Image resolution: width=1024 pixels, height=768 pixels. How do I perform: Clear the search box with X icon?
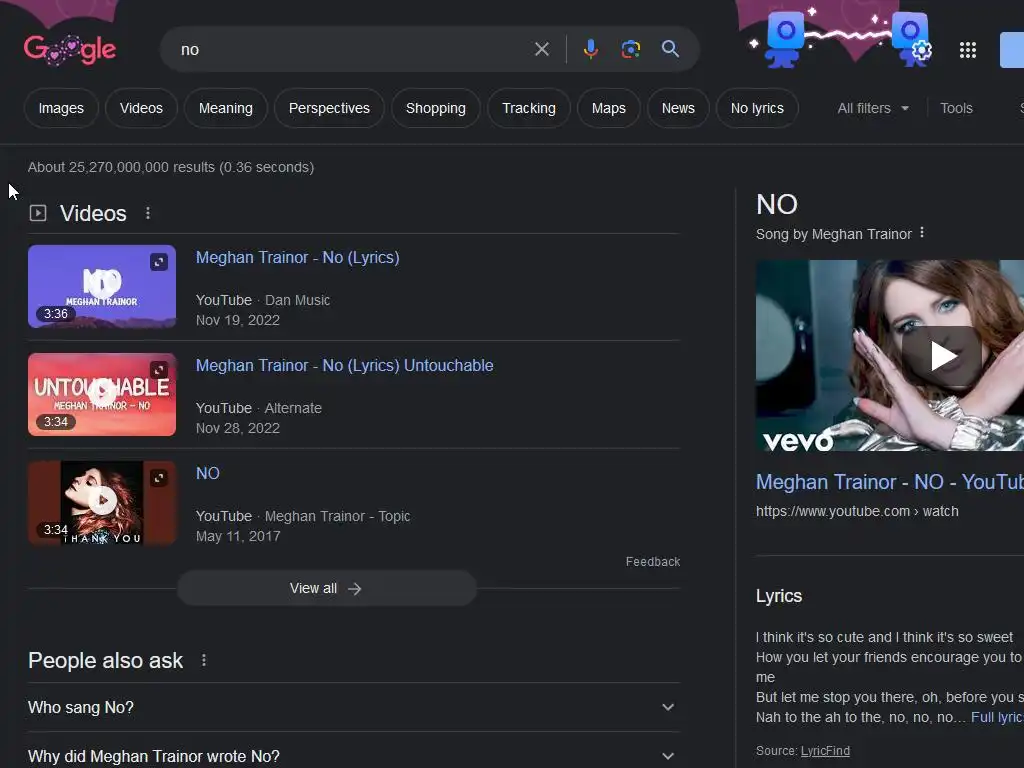pos(541,49)
